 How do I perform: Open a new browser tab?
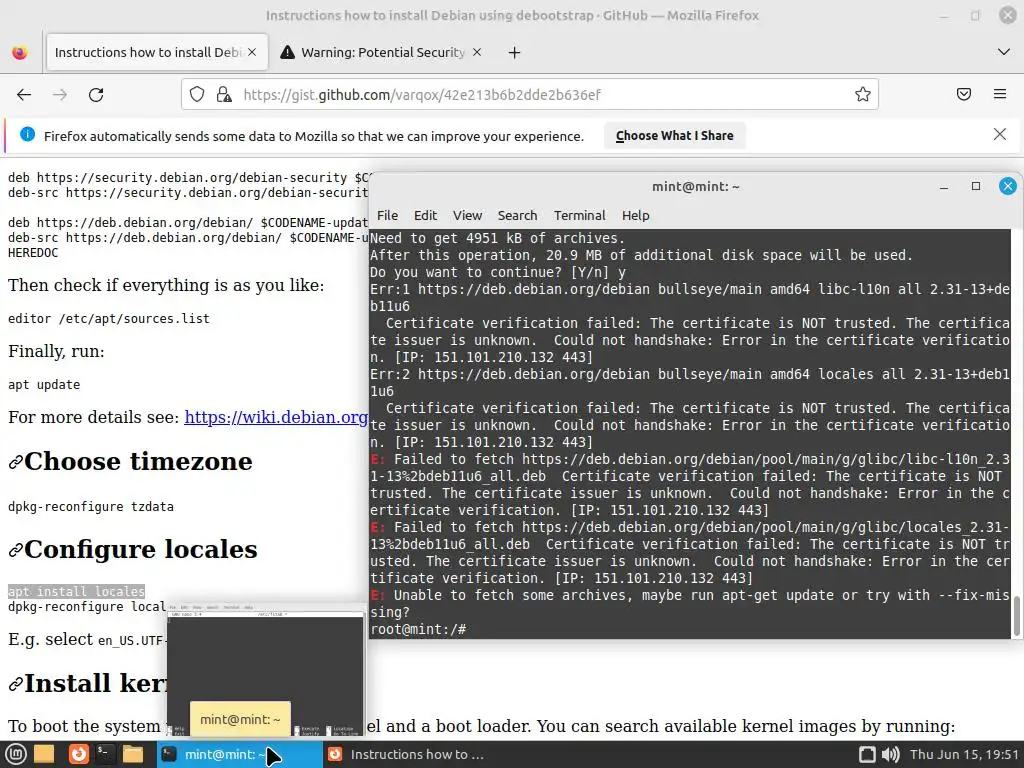click(x=515, y=52)
